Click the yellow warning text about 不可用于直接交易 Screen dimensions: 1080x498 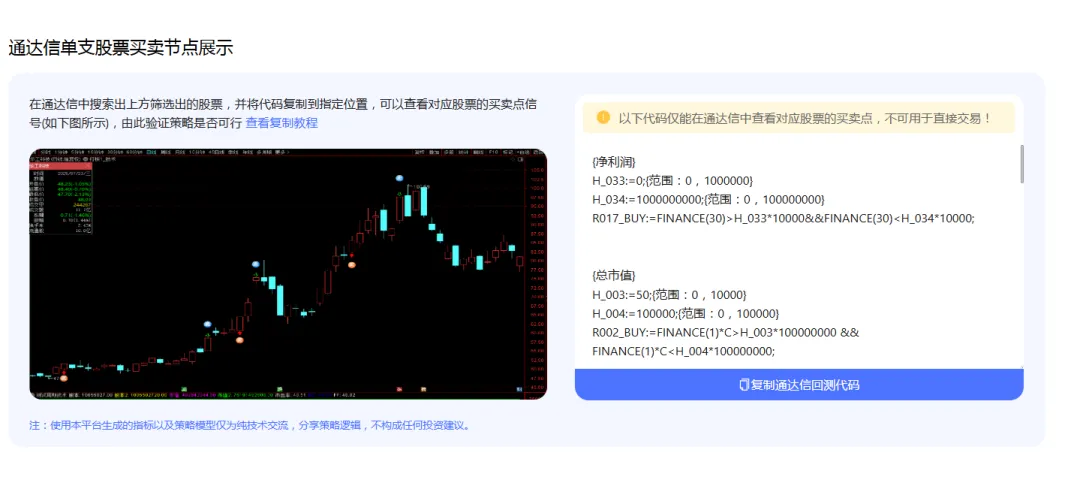click(804, 118)
